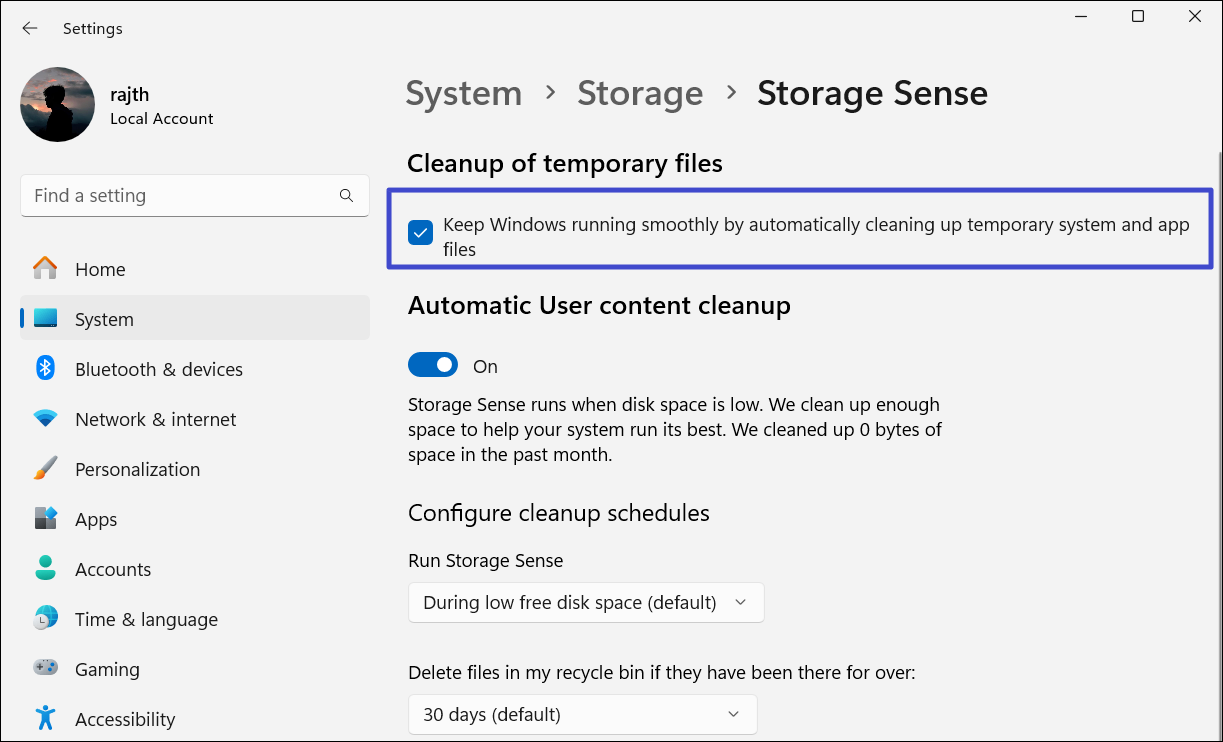Image resolution: width=1223 pixels, height=742 pixels.
Task: Turn off Automatic User content cleanup toggle
Action: tap(433, 366)
